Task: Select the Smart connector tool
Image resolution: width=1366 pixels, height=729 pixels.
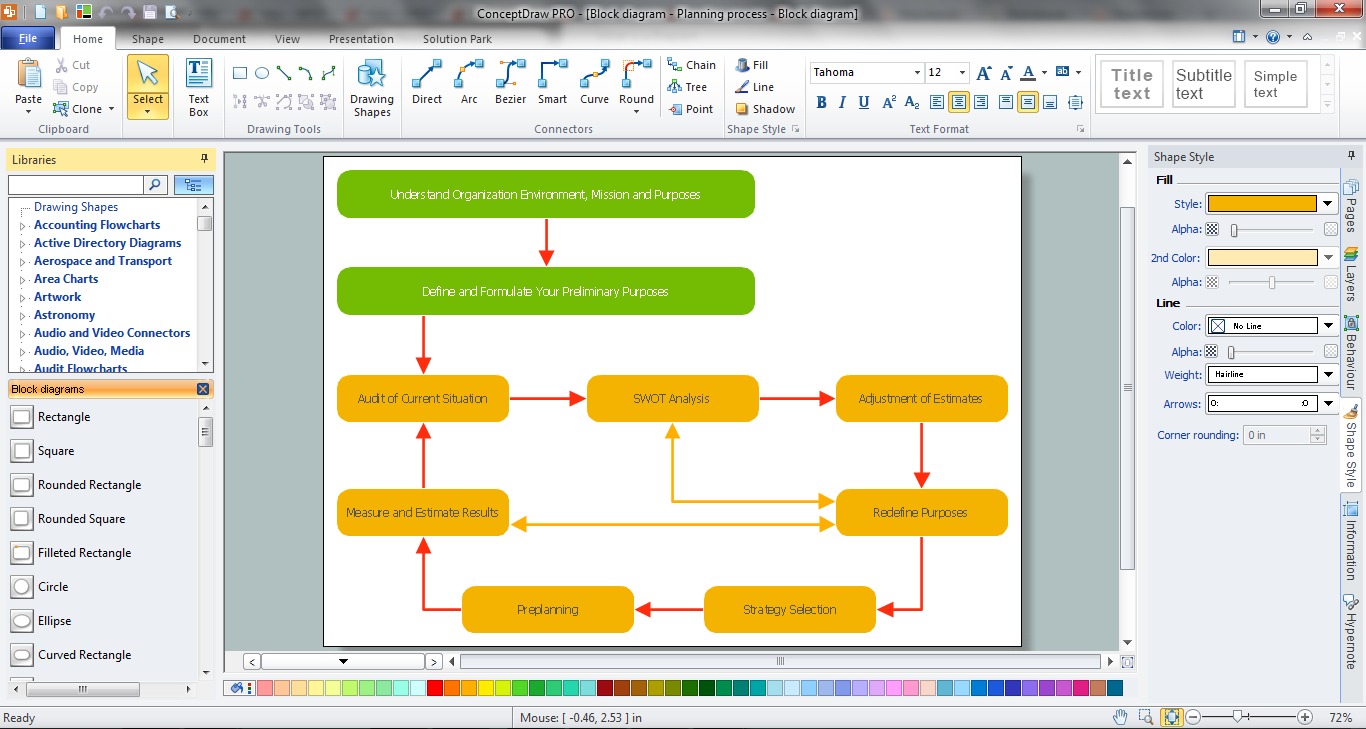Action: click(552, 85)
